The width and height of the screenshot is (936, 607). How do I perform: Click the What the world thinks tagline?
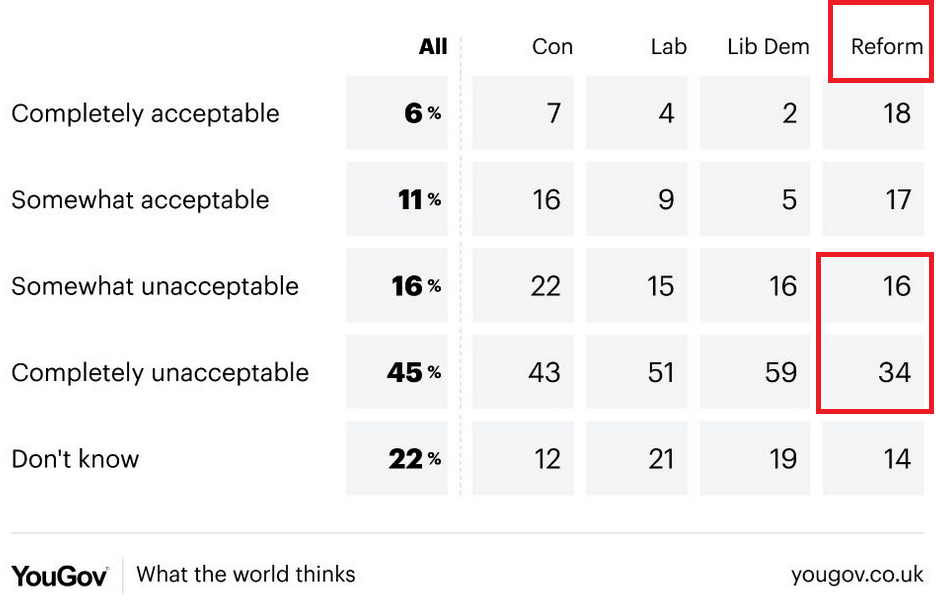click(x=246, y=575)
